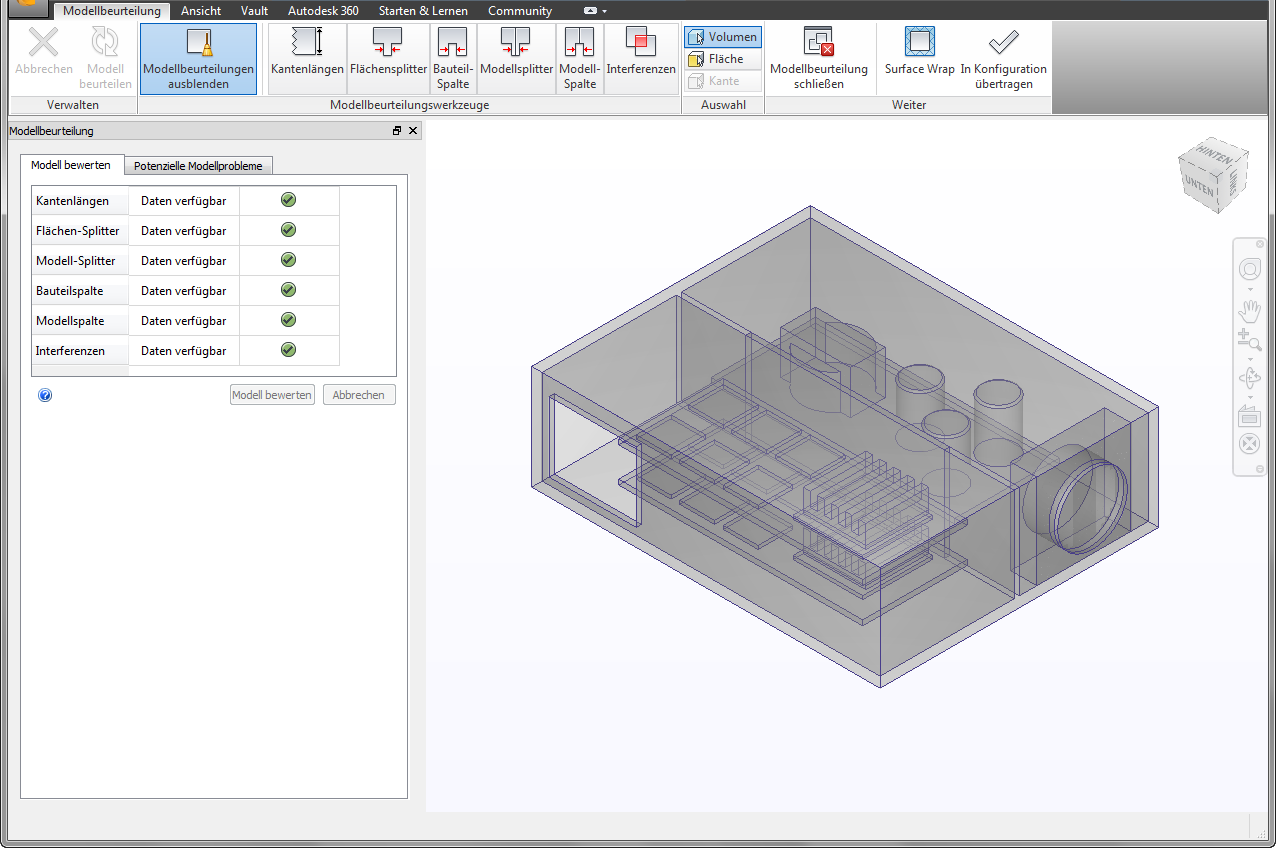
Task: Open the Modellbeurteilung ribbon tab
Action: [112, 11]
